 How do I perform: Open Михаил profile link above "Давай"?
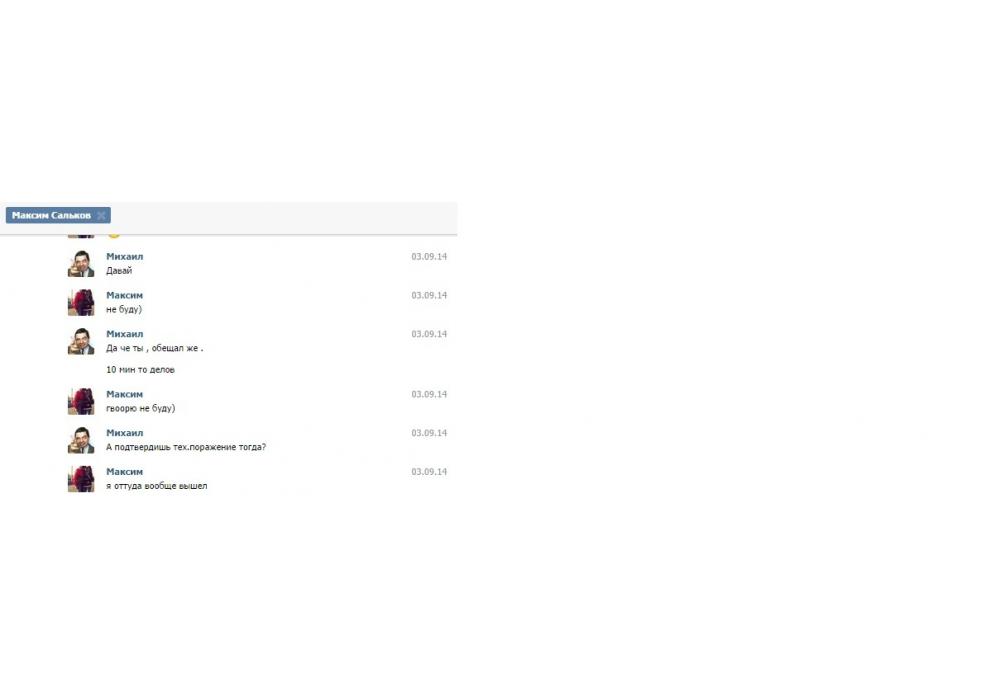[124, 256]
